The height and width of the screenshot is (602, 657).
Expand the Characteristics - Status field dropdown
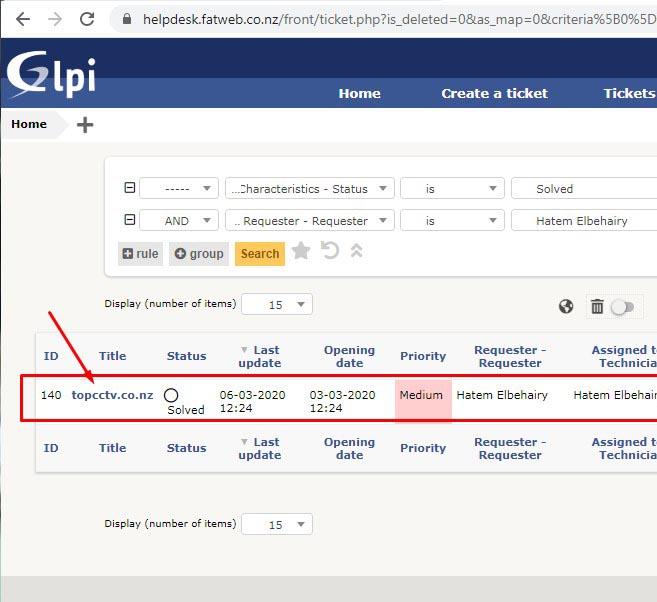tap(310, 189)
